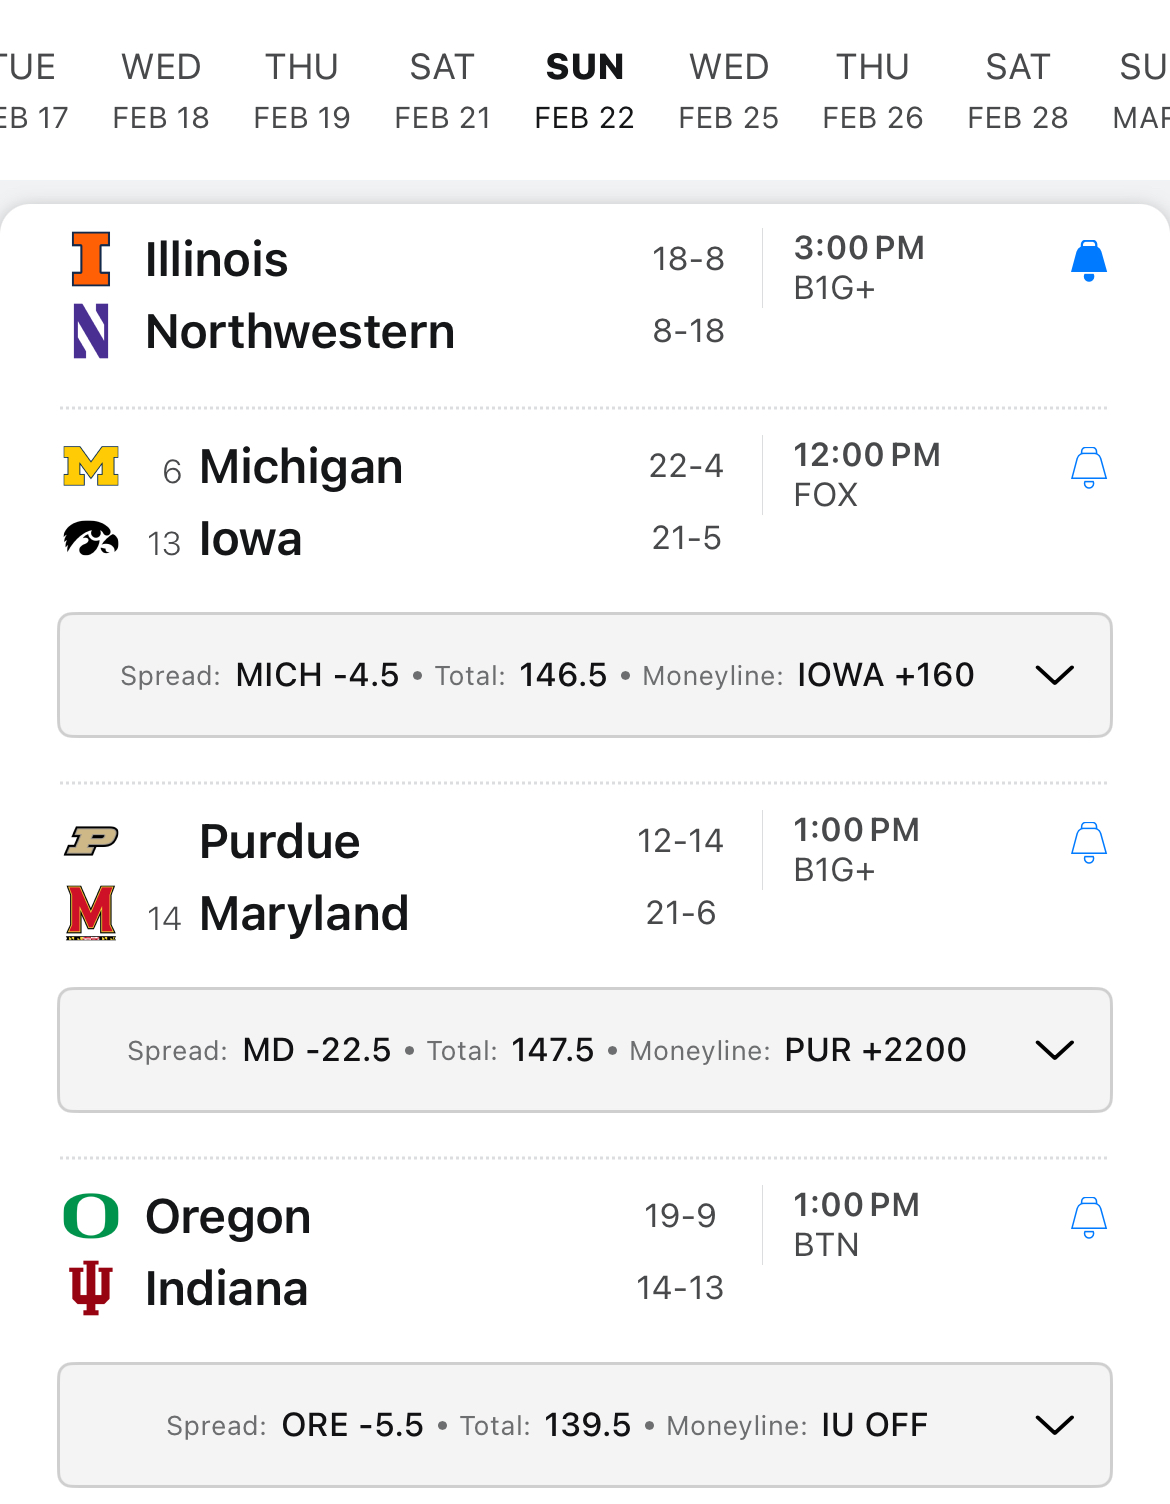Click the MICH -4.5 spread value

(317, 675)
